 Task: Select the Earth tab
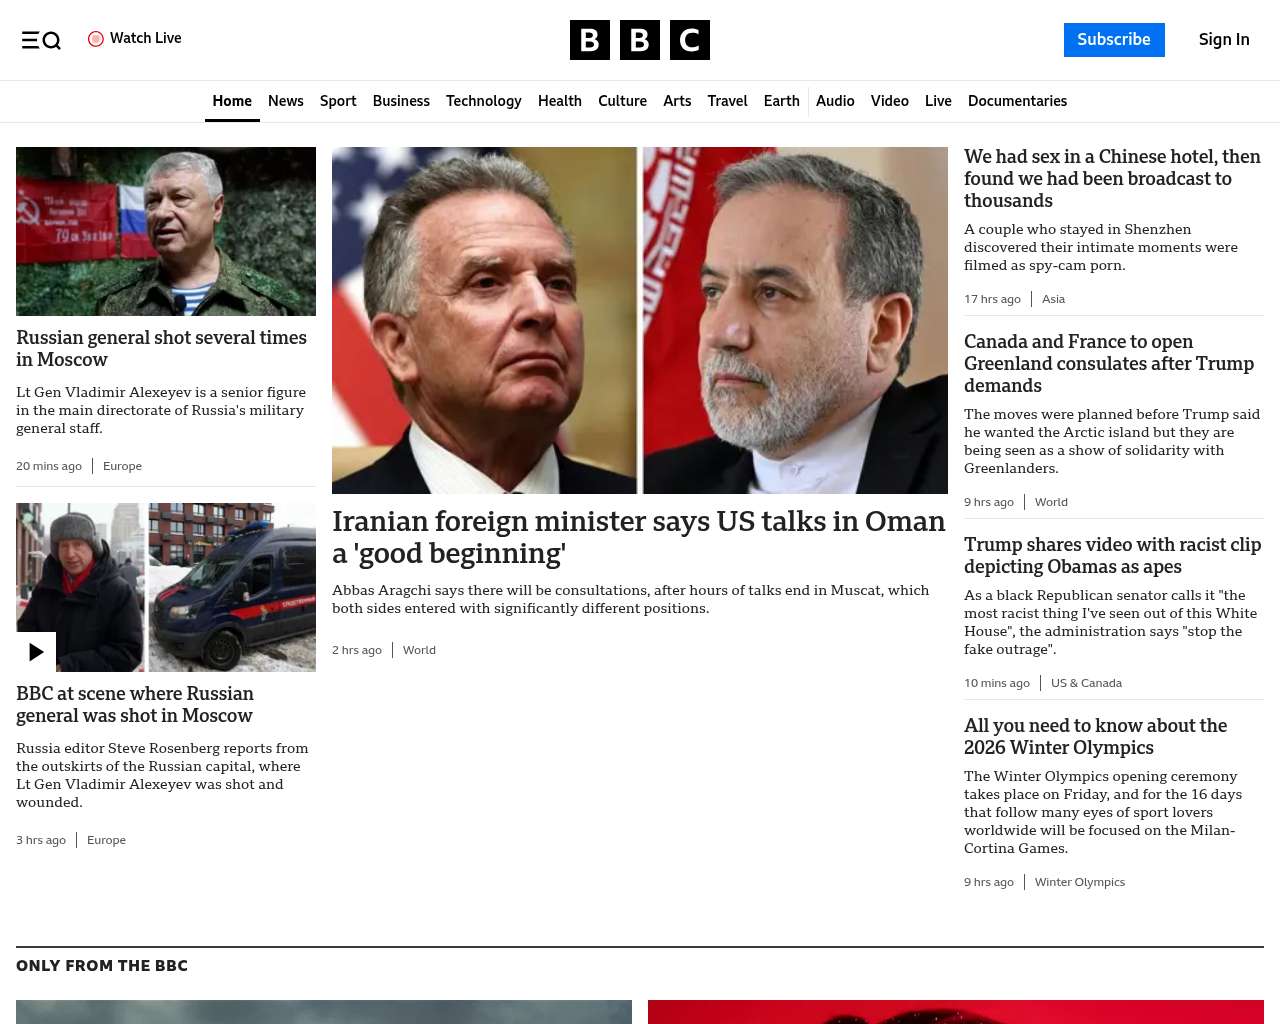pos(782,101)
